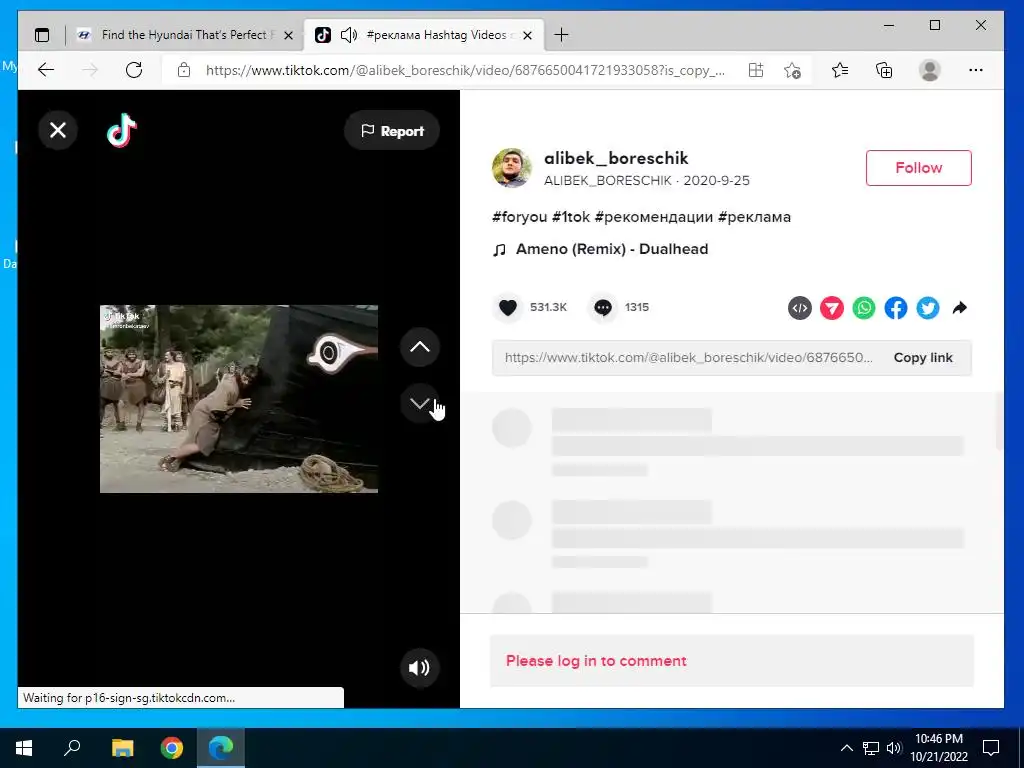This screenshot has width=1024, height=768.
Task: Click Please log in to comment
Action: [596, 661]
